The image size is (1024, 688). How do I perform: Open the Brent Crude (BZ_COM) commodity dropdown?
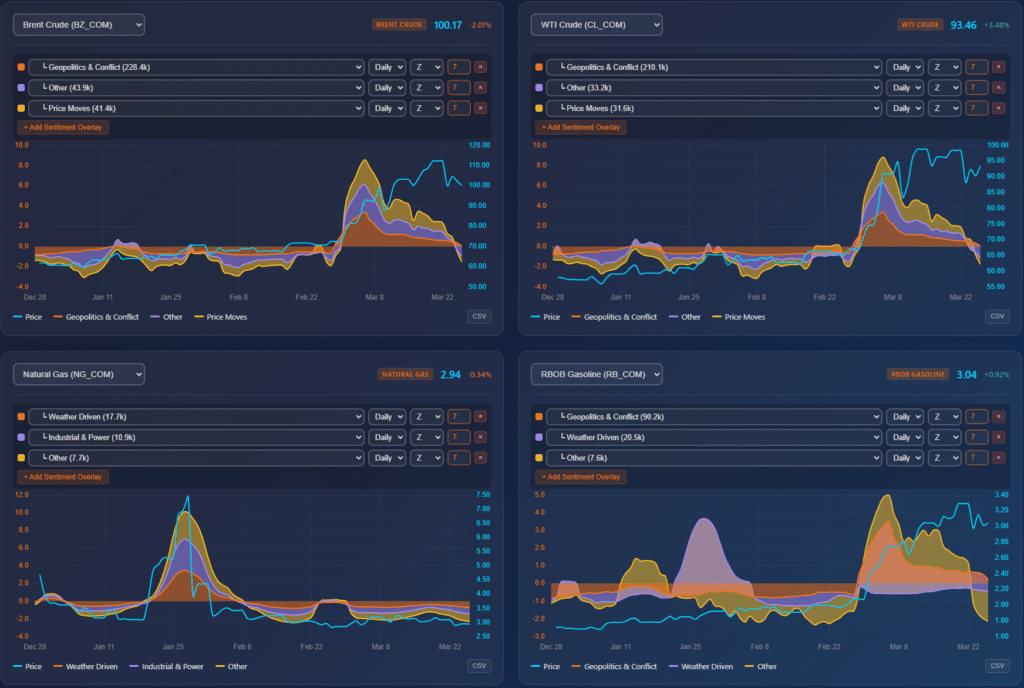(79, 25)
